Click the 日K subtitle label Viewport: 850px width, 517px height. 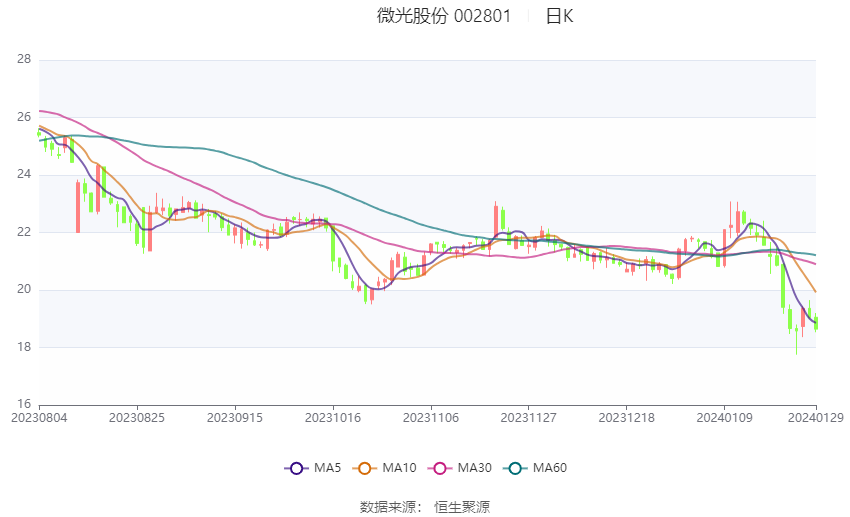(559, 16)
